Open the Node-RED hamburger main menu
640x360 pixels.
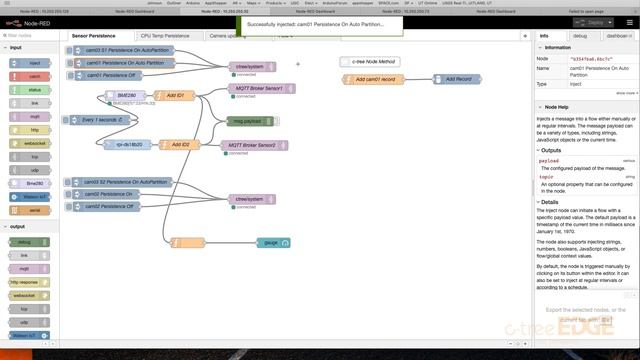click(x=629, y=22)
